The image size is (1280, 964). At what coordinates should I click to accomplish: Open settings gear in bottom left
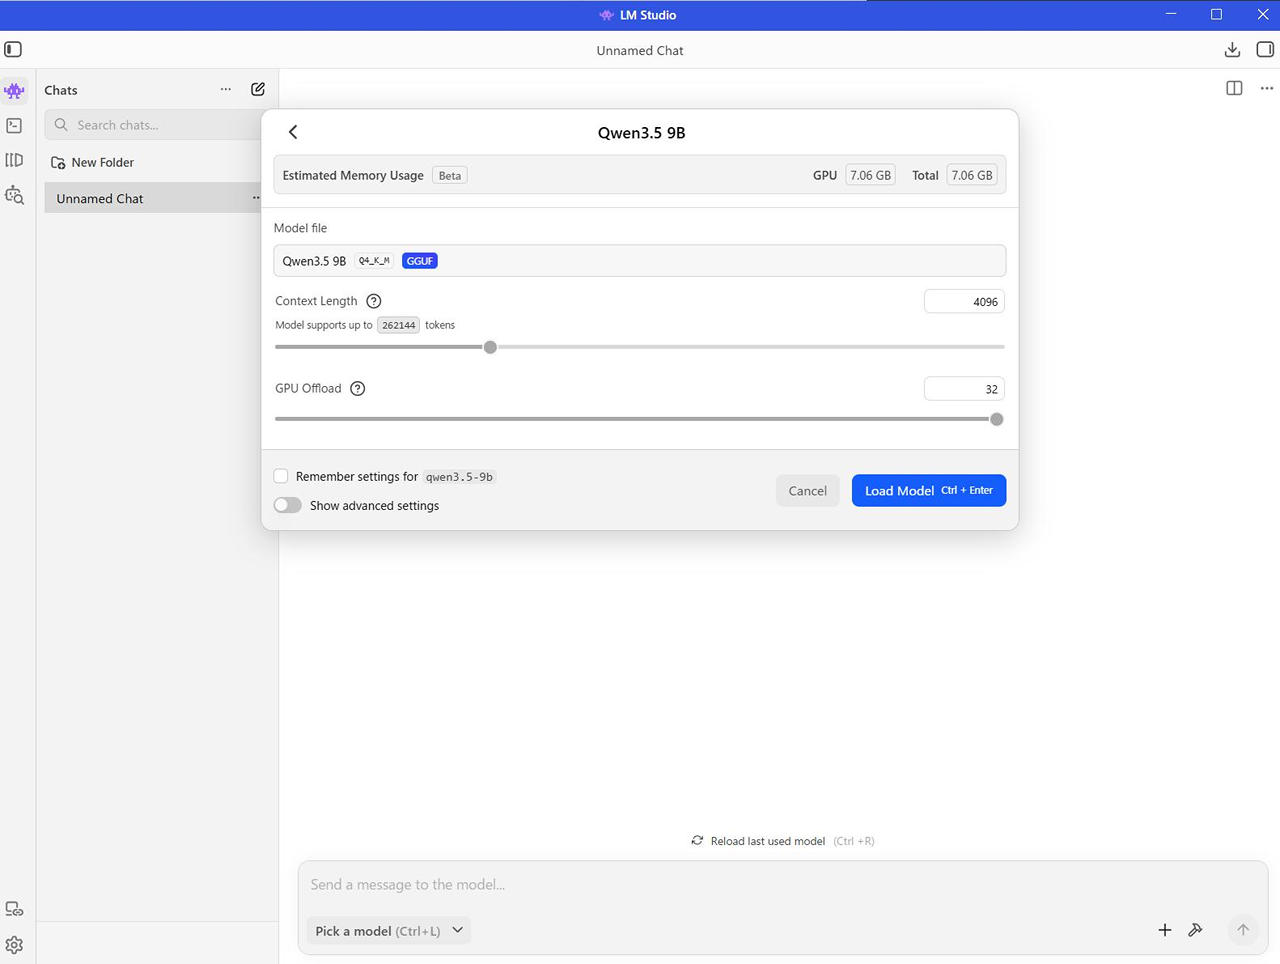coord(14,945)
